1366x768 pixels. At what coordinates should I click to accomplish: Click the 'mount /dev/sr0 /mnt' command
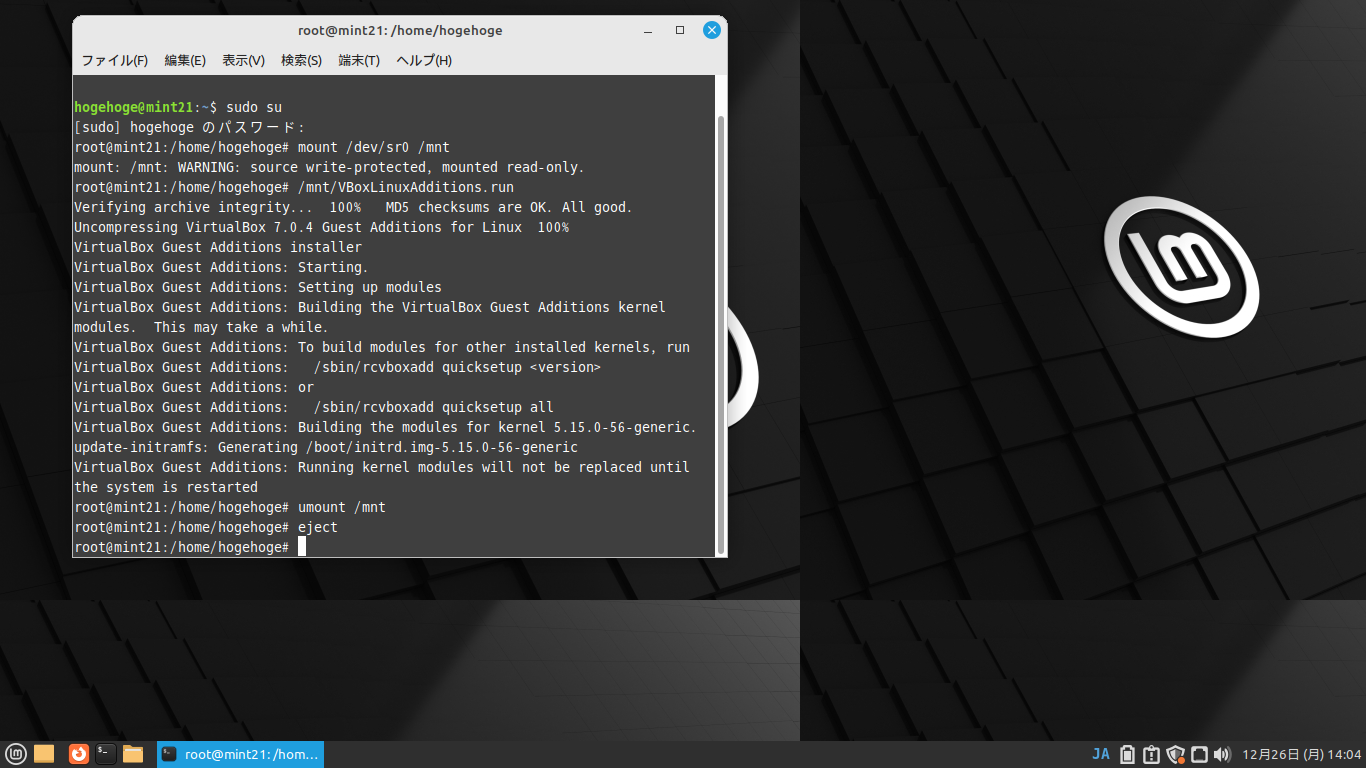coord(374,147)
